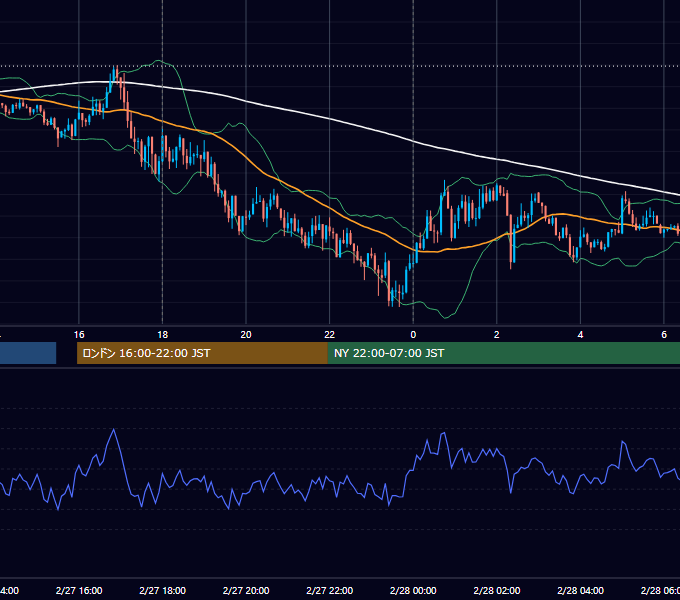Click the 4 hour label on price chart axis

click(x=580, y=335)
